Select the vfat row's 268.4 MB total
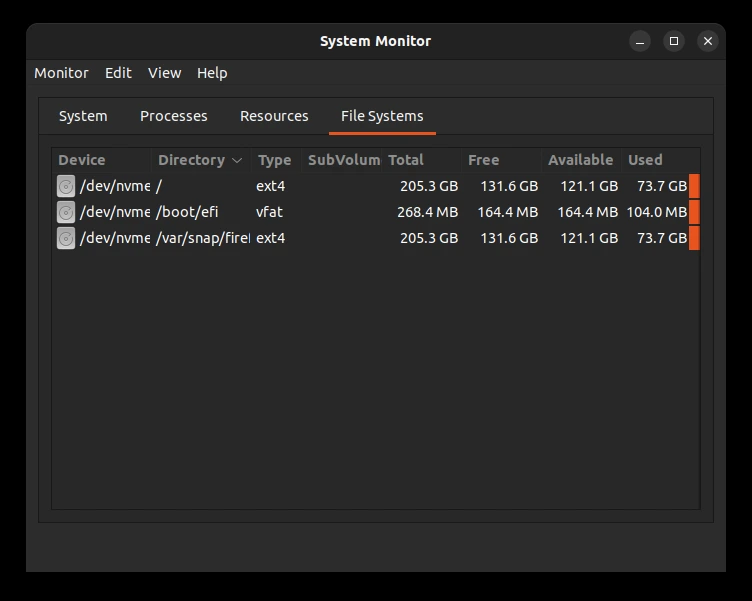The image size is (752, 601). point(427,212)
